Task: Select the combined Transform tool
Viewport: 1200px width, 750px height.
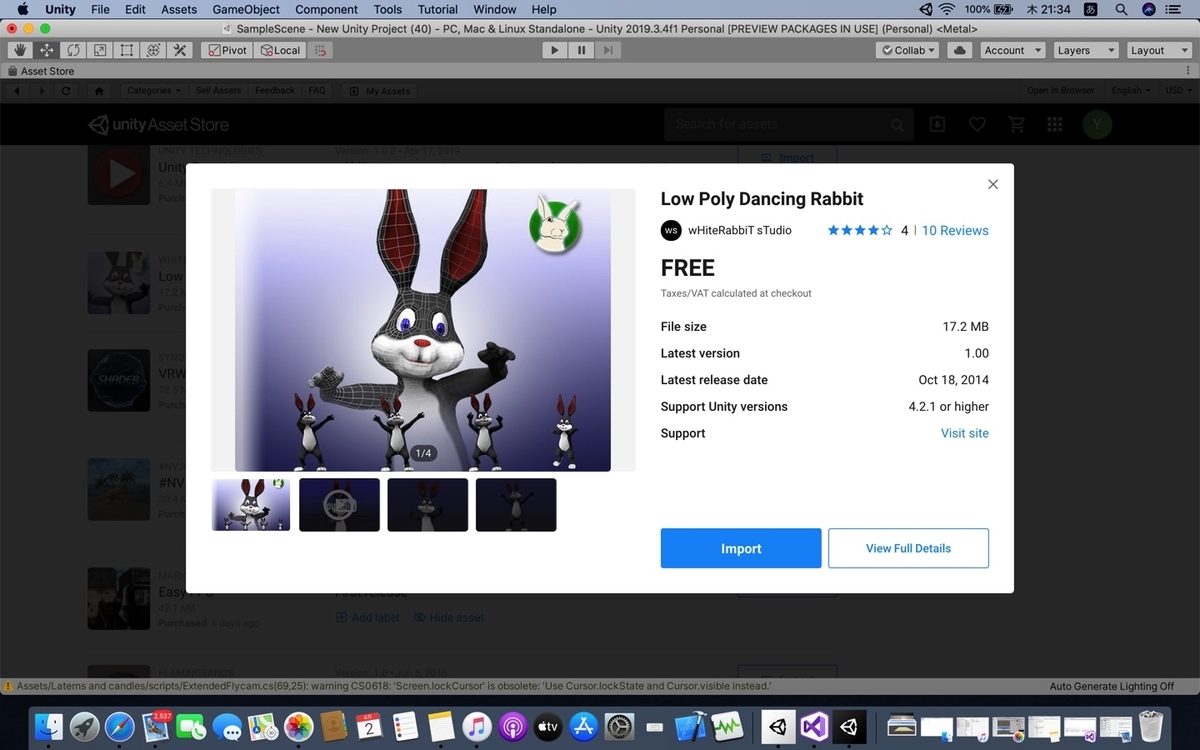Action: (x=153, y=50)
